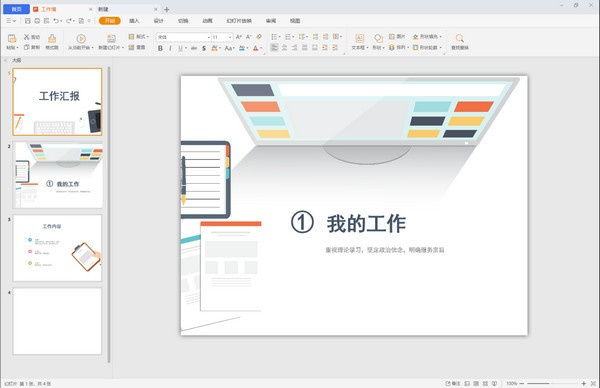
Task: Click fit-to-window icon in status bar
Action: [x=593, y=383]
